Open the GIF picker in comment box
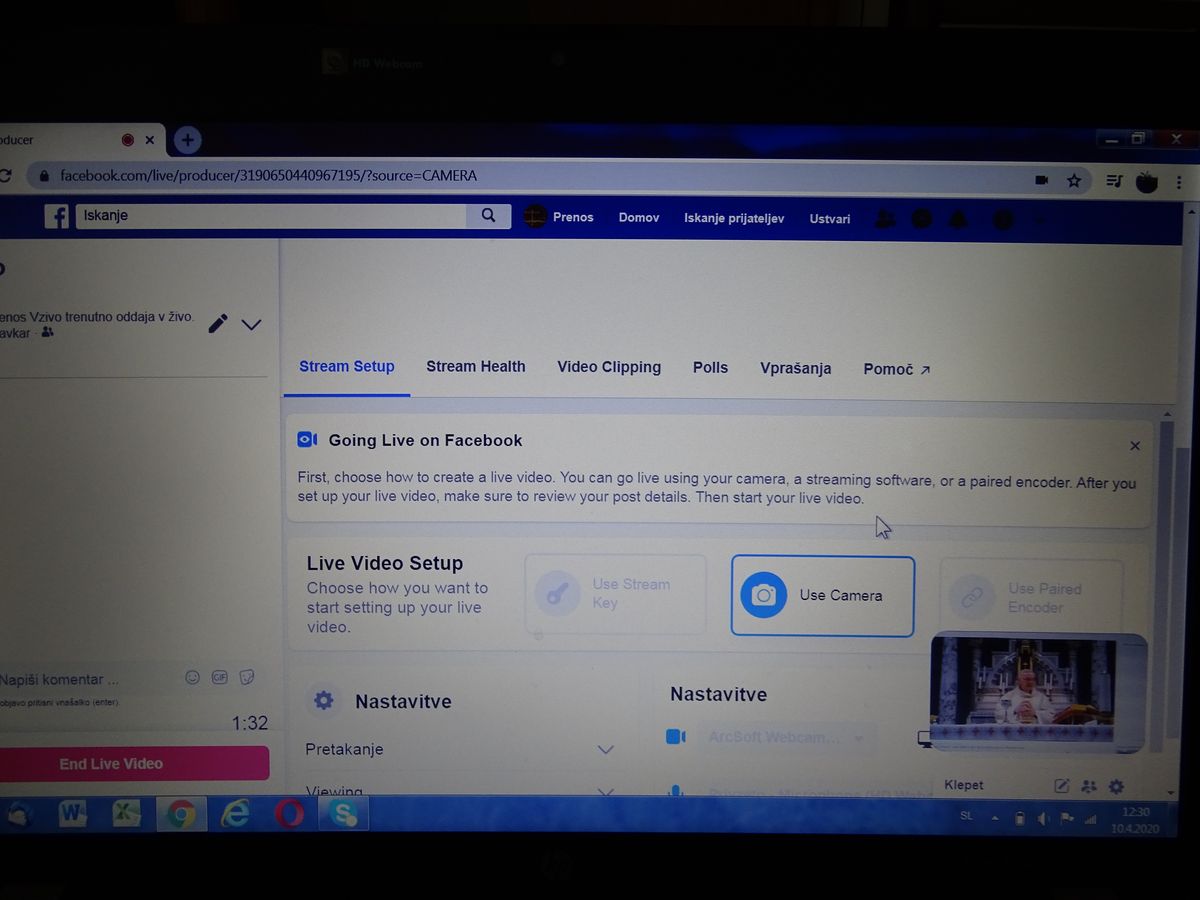 tap(219, 678)
